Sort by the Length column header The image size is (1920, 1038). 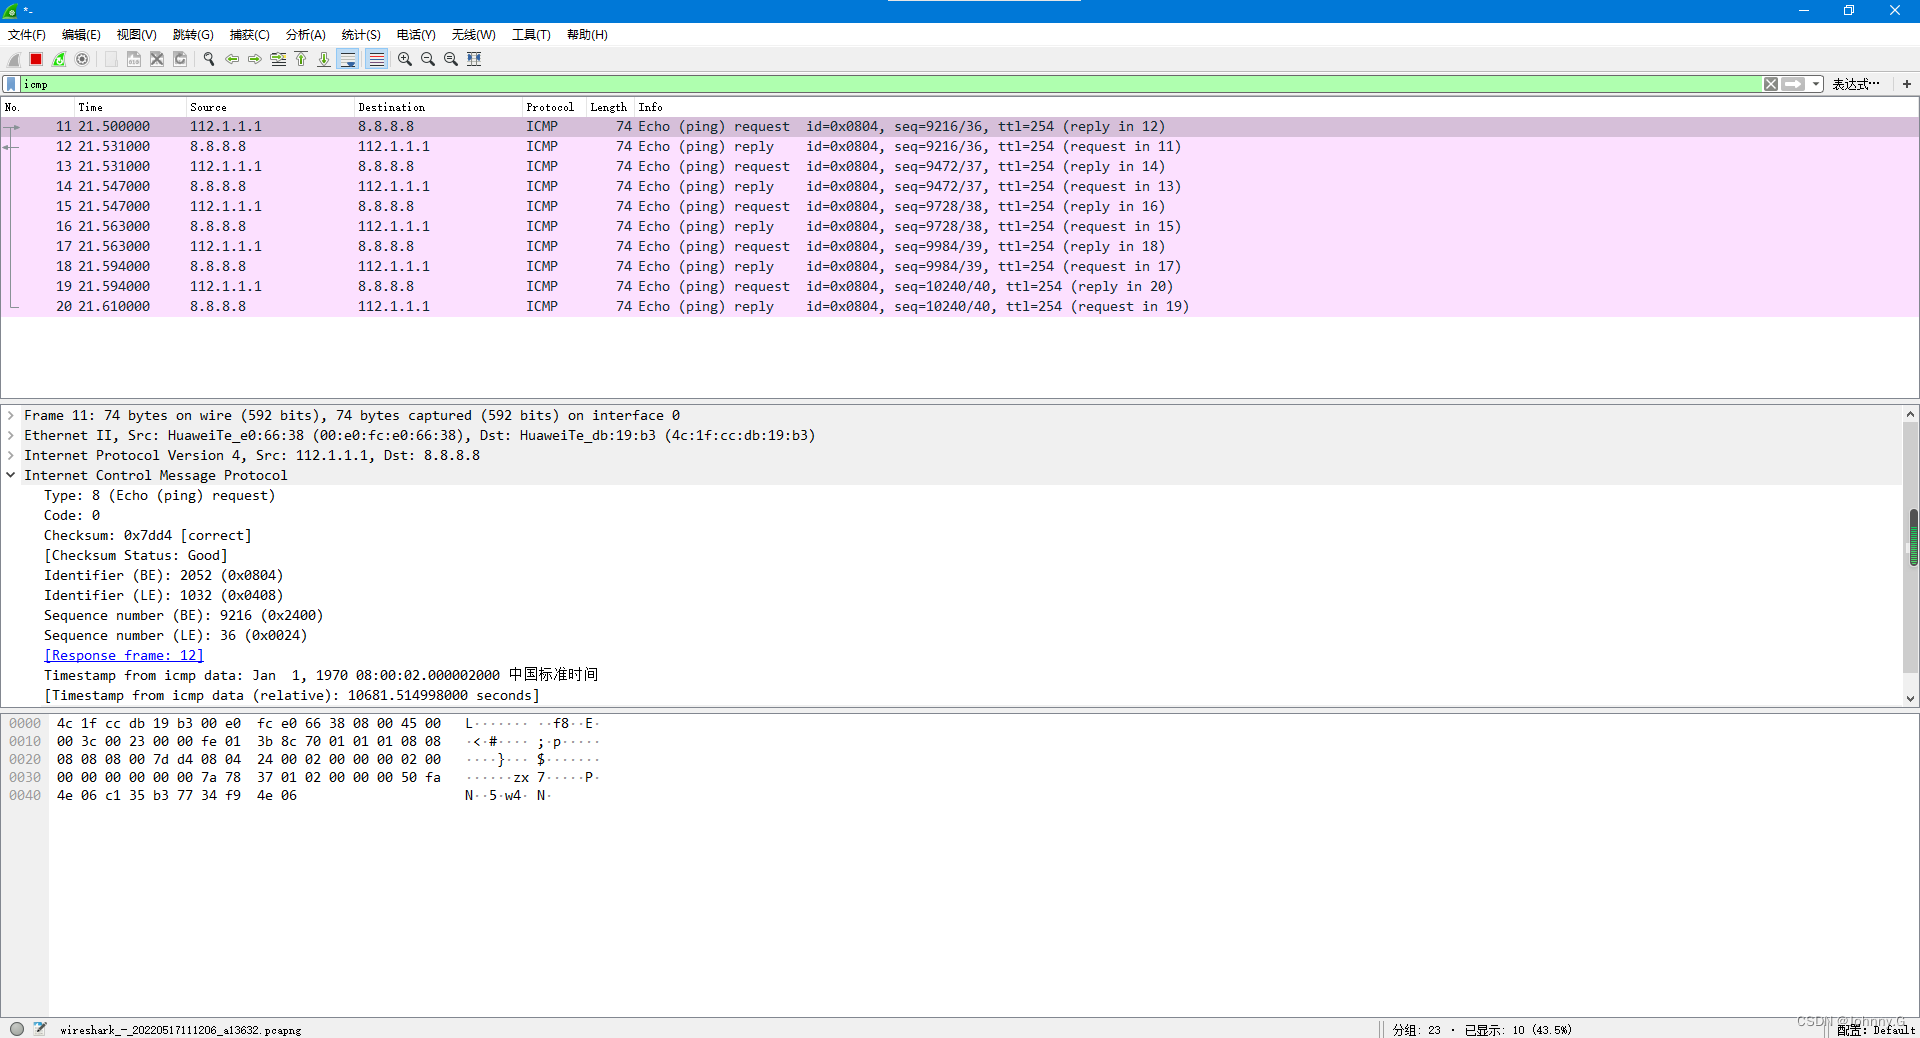pyautogui.click(x=610, y=107)
